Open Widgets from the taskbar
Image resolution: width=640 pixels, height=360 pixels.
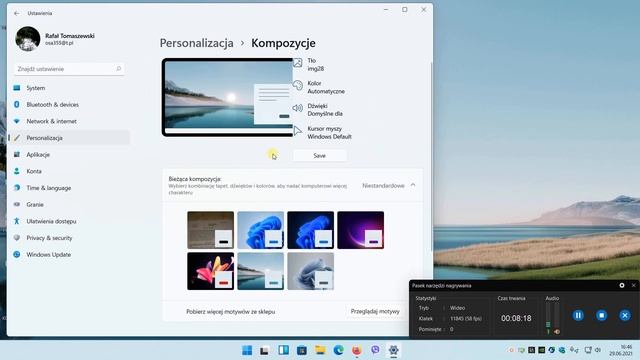(283, 350)
